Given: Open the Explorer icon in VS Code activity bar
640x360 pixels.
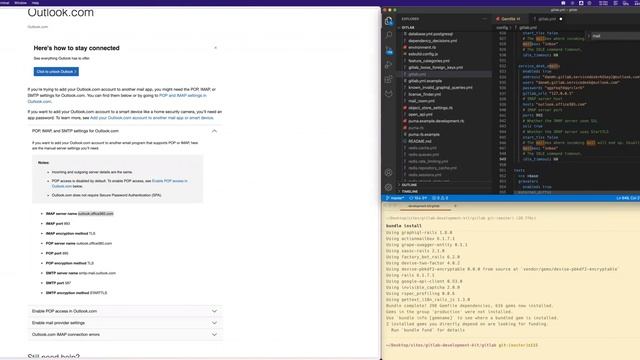Looking at the screenshot, I should click(x=389, y=21).
